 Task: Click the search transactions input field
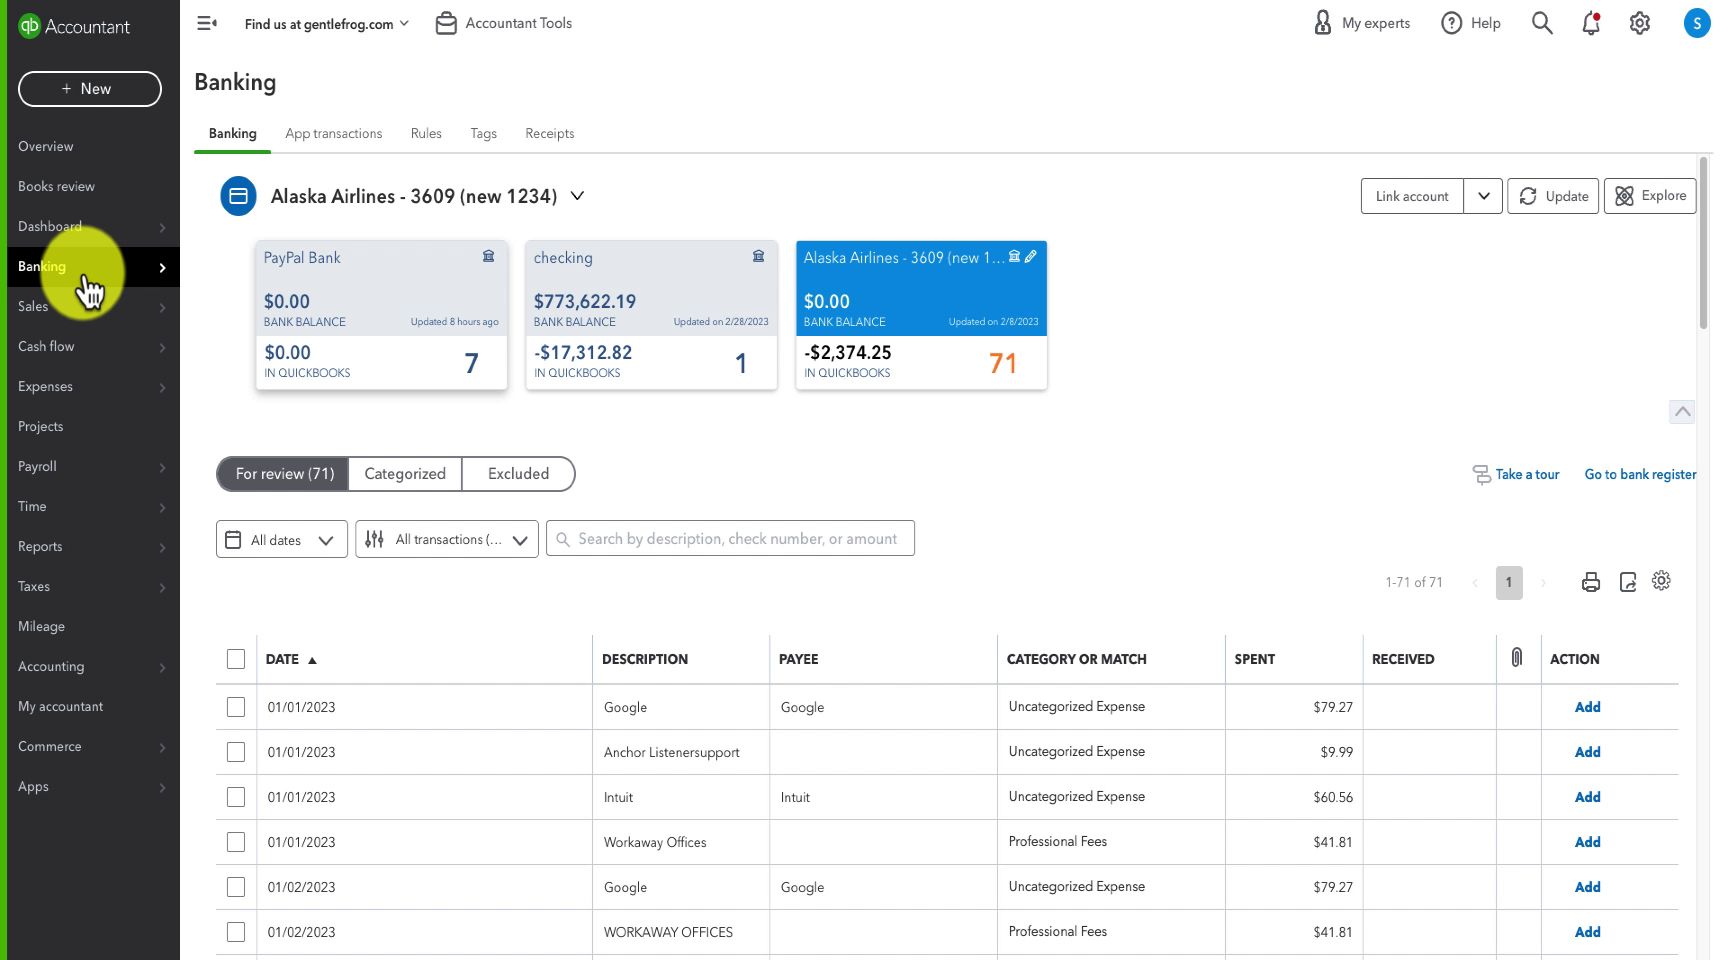pyautogui.click(x=730, y=539)
